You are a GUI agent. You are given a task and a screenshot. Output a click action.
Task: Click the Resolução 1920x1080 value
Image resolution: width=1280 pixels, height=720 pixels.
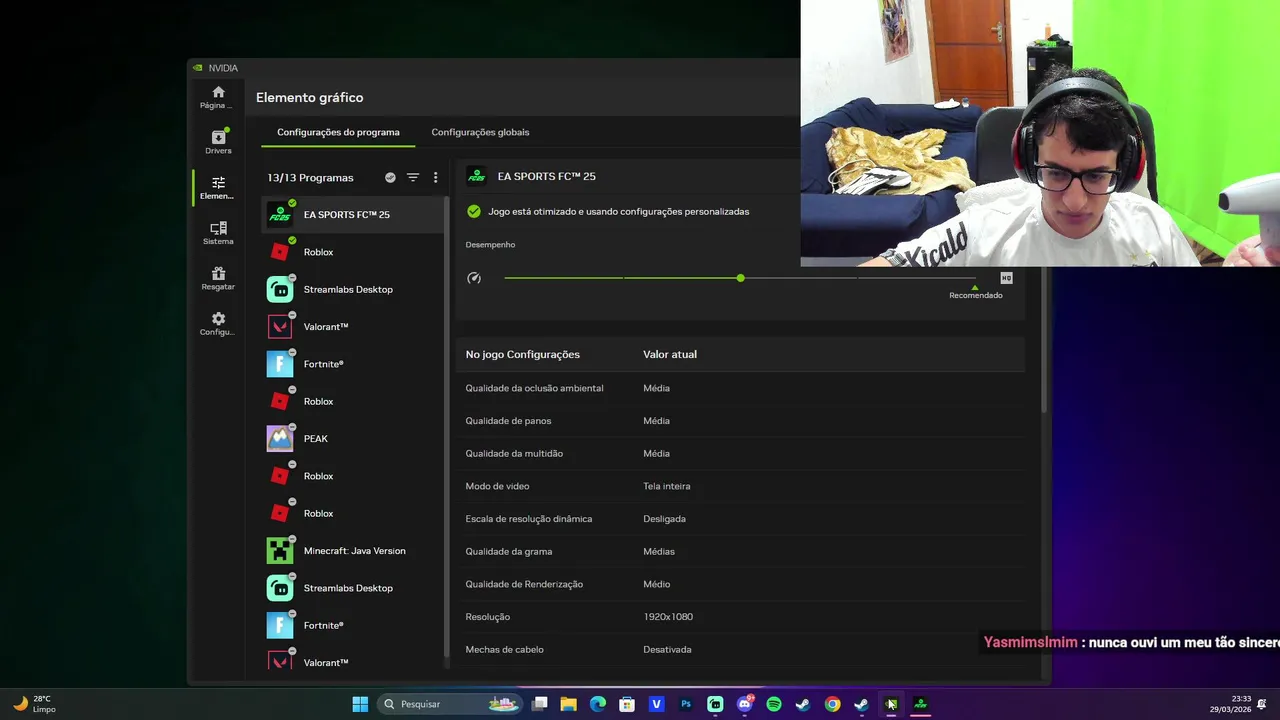(x=668, y=617)
